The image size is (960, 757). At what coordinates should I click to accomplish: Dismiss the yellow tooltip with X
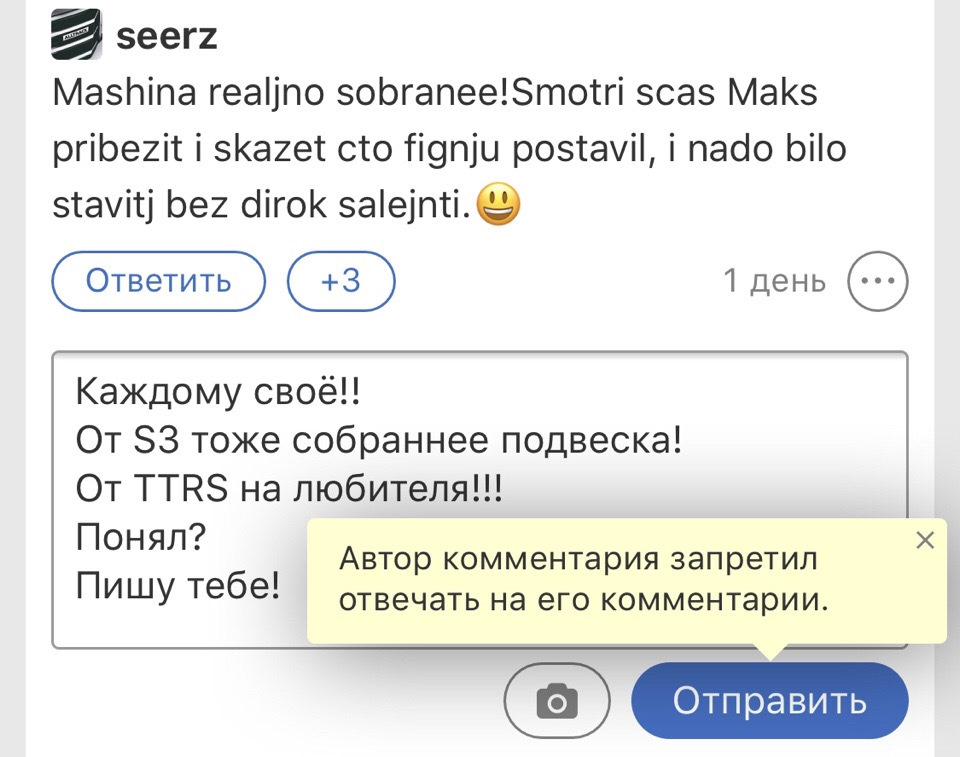pos(925,541)
